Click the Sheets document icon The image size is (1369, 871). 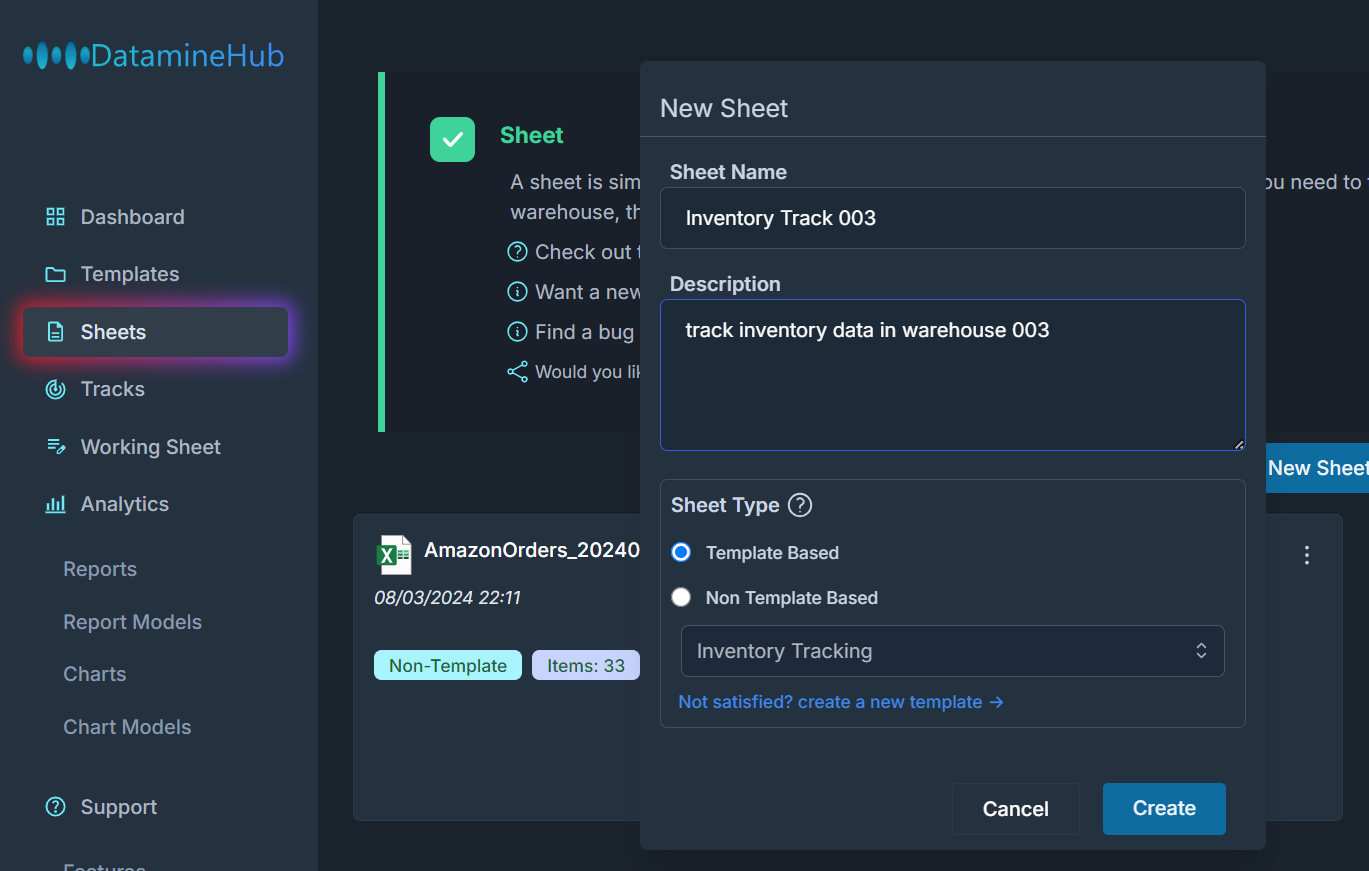pos(56,332)
